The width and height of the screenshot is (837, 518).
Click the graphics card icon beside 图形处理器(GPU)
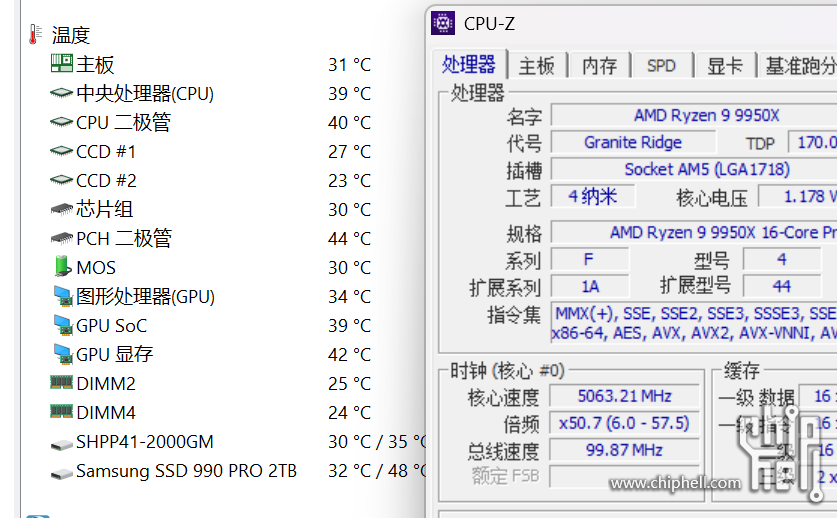pyautogui.click(x=63, y=296)
